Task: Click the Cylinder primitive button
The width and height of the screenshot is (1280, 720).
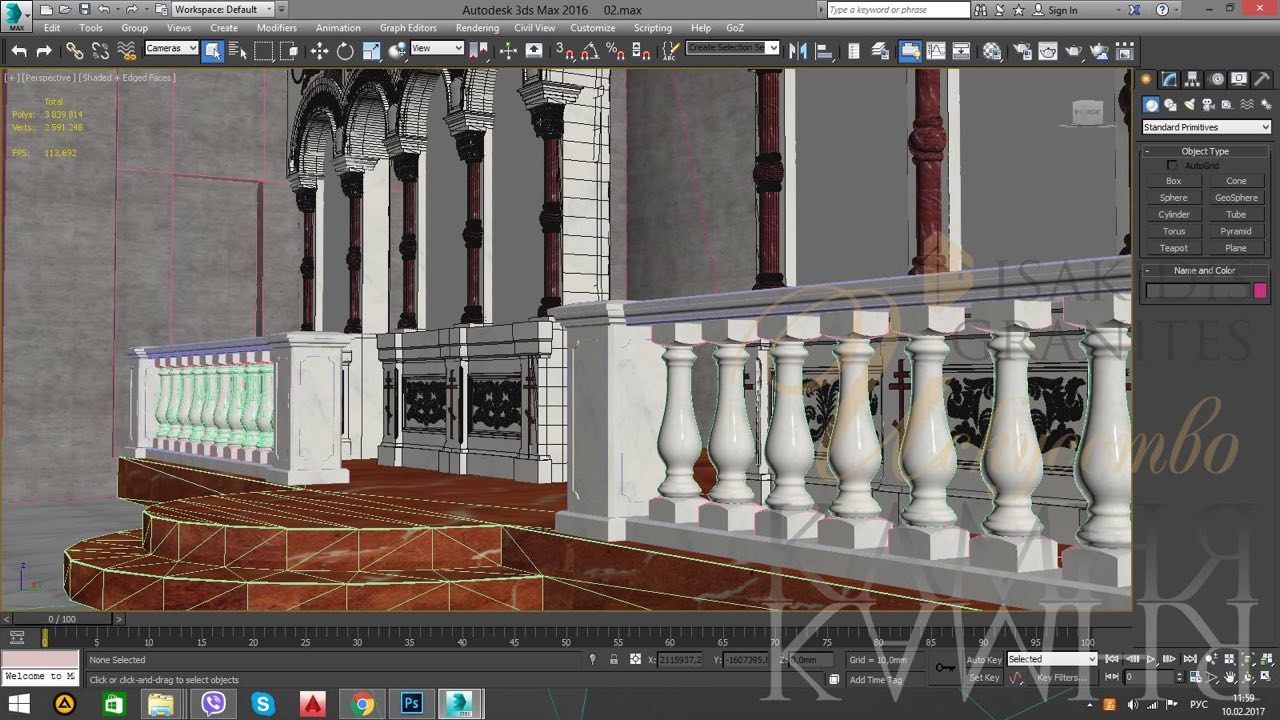Action: (1174, 215)
